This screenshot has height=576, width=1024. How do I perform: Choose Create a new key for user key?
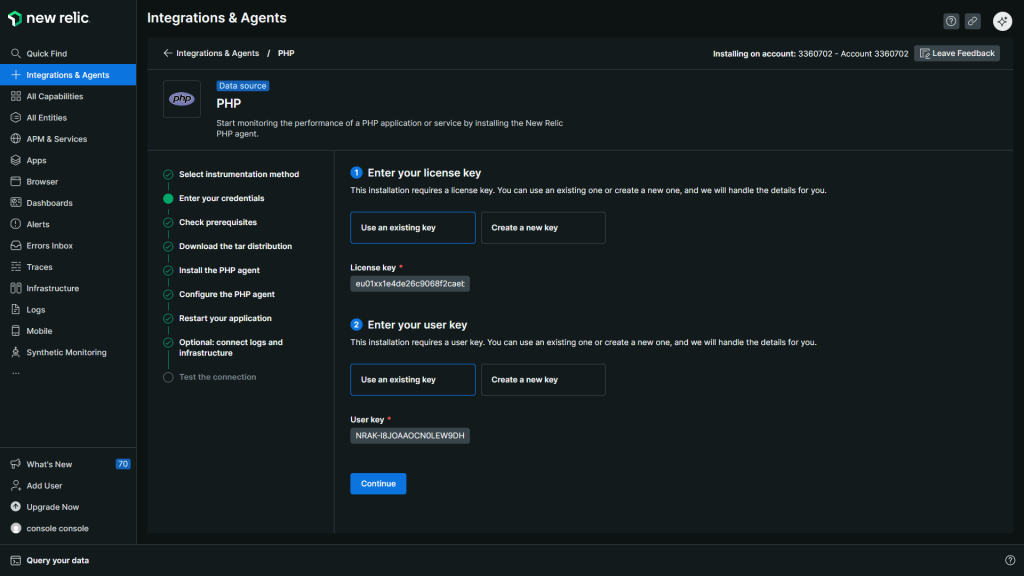tap(543, 380)
